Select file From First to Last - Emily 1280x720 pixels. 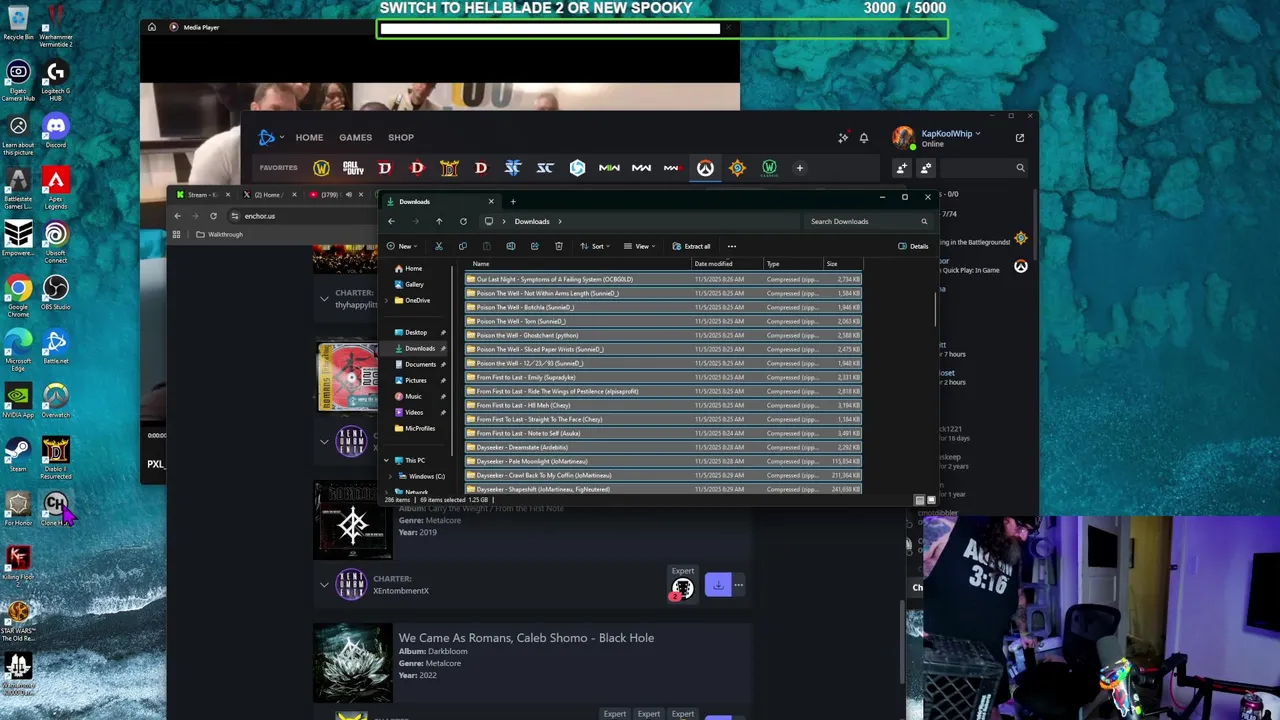pyautogui.click(x=663, y=377)
